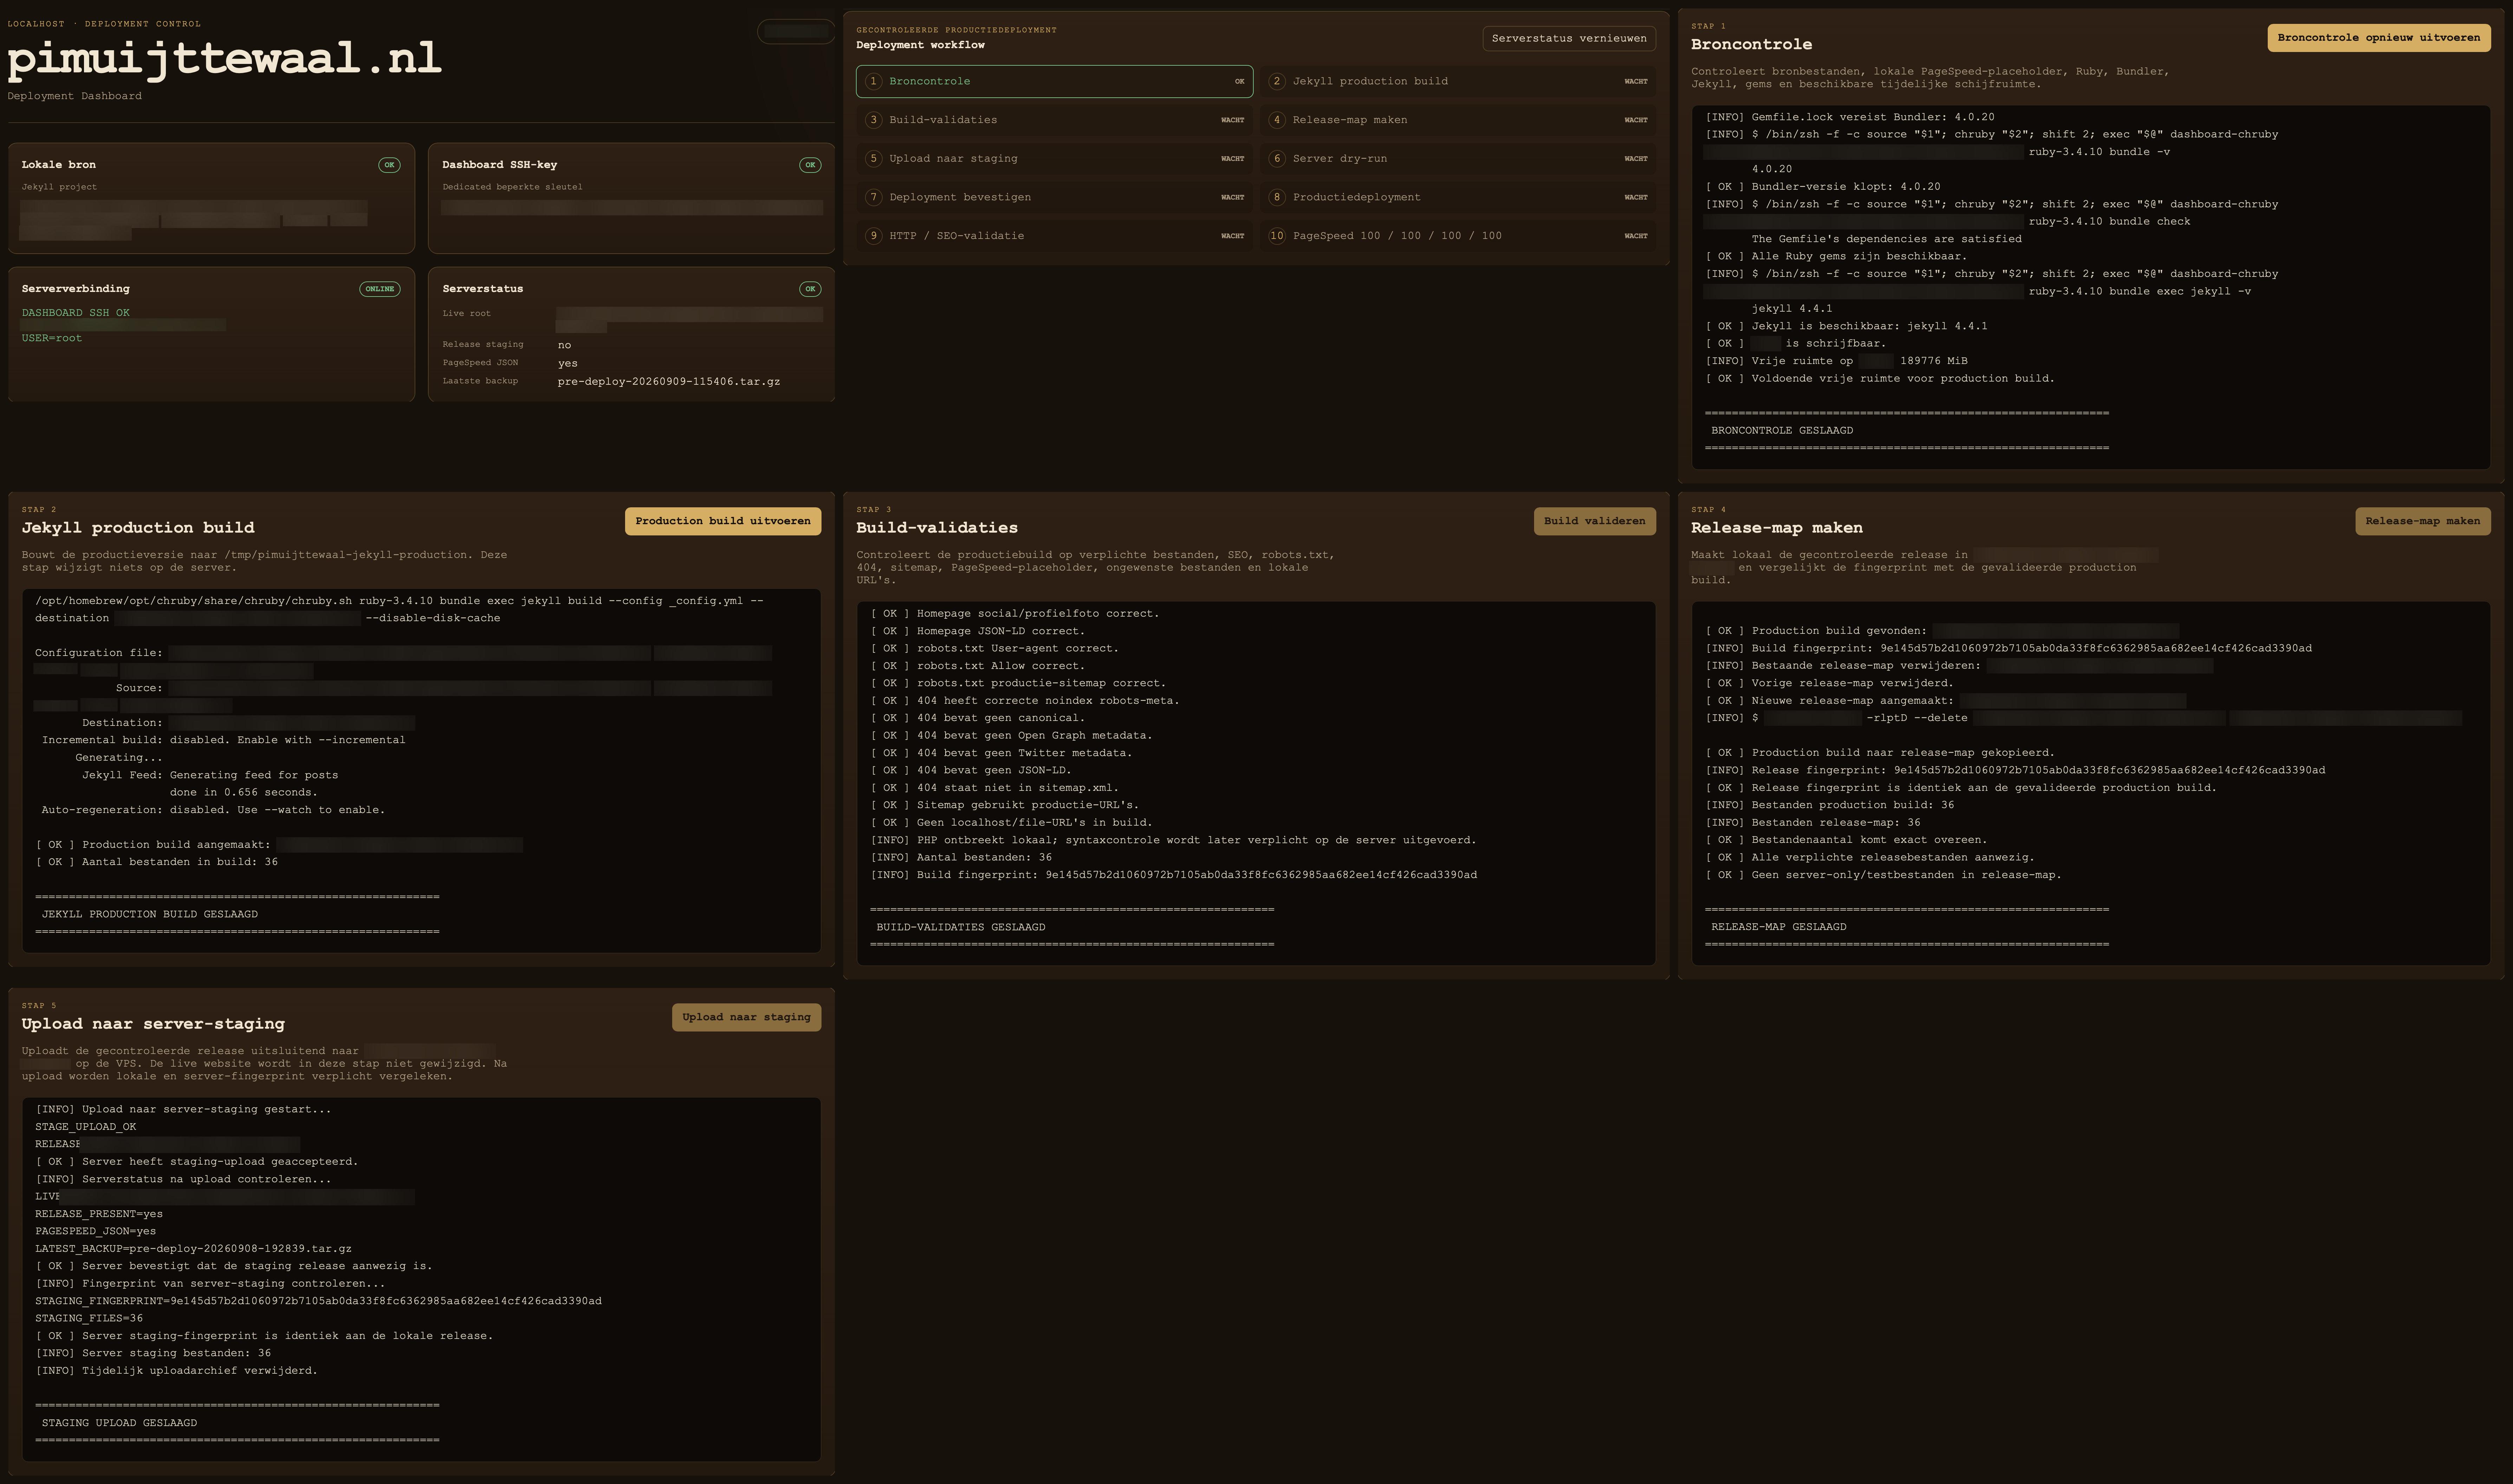Click the USER=root text
The height and width of the screenshot is (1484, 2513).
coord(52,338)
